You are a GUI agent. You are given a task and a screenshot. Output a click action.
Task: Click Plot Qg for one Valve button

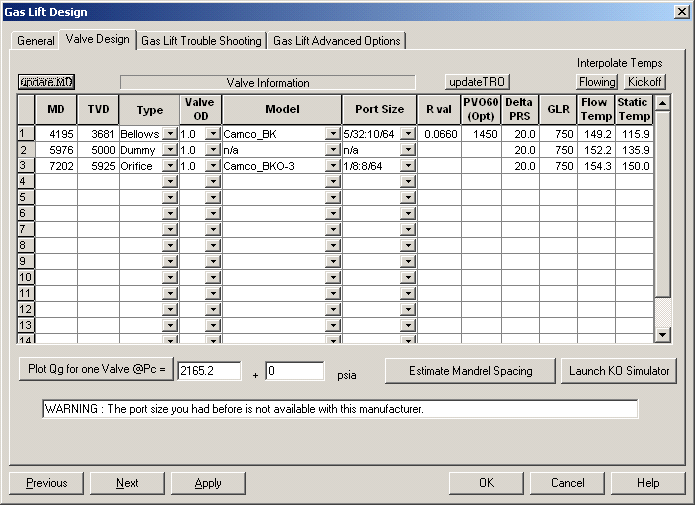96,370
